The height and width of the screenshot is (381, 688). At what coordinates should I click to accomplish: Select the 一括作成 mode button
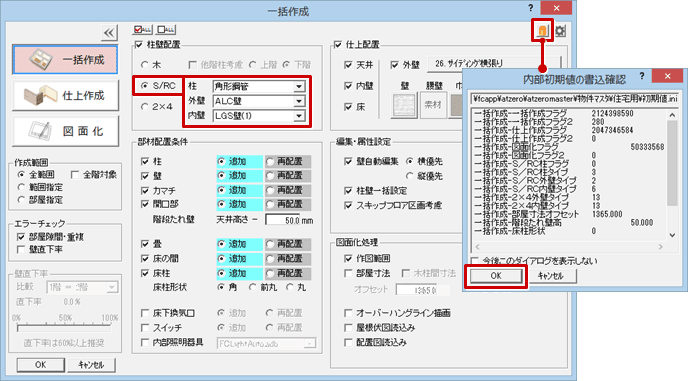(65, 60)
